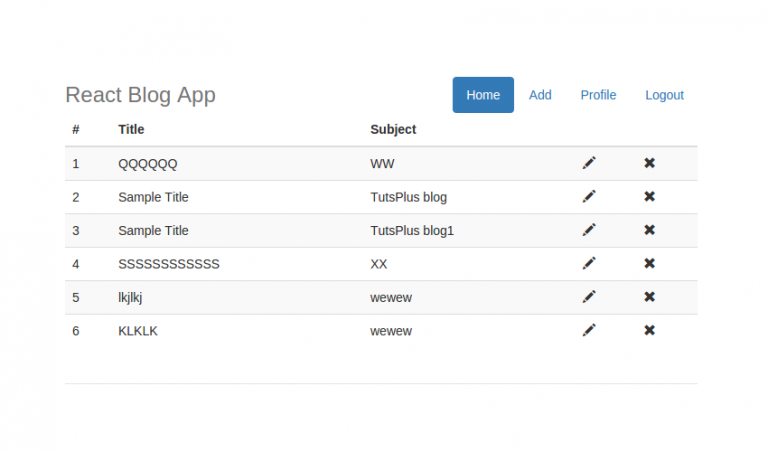Screen dimensions: 768x452
Task: Click the KLKLK title cell
Action: [138, 331]
